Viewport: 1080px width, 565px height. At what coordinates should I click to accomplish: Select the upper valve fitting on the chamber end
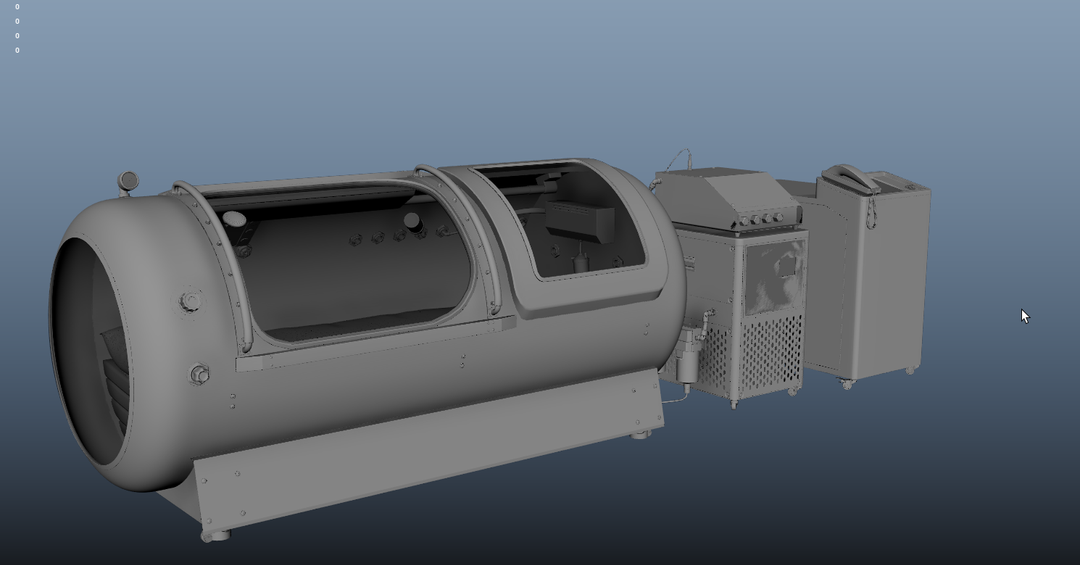click(190, 301)
